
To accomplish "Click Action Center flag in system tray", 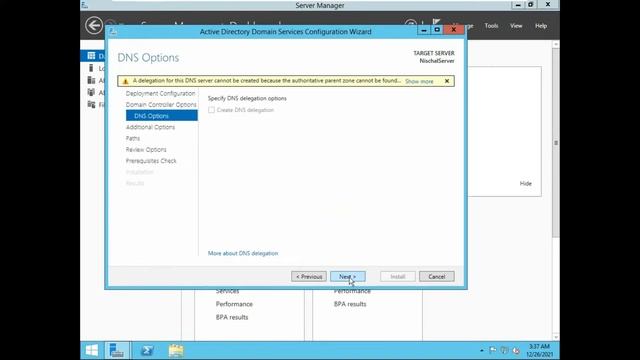I will pyautogui.click(x=493, y=350).
